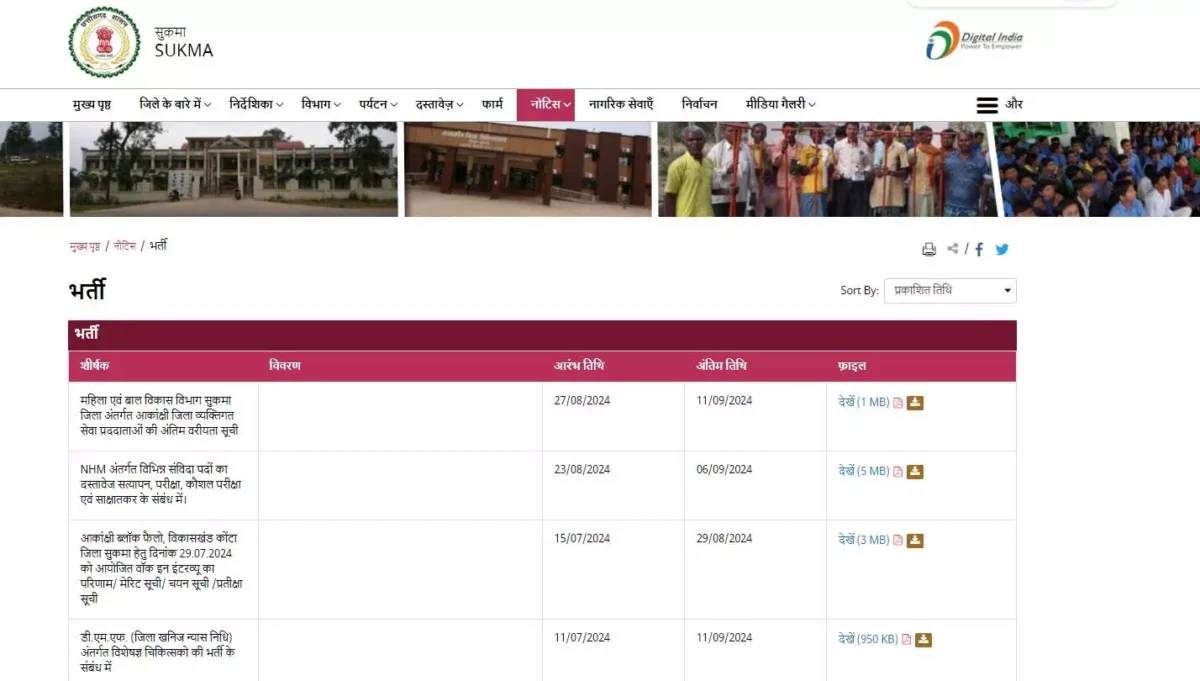1200x681 pixels.
Task: Download the 1 MB file via download icon
Action: 915,403
